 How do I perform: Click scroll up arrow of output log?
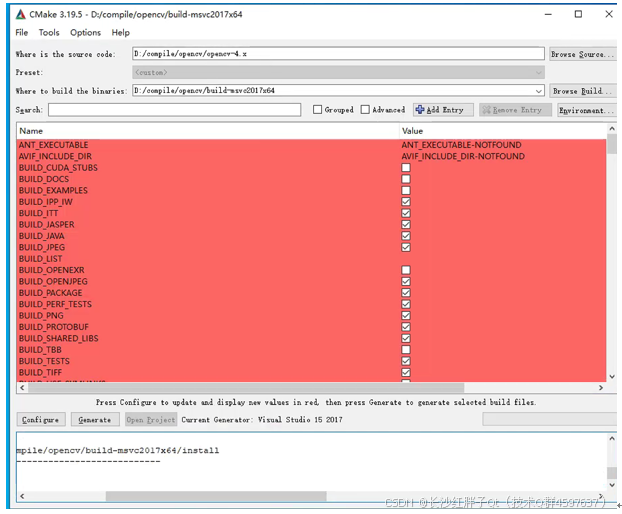pos(612,438)
